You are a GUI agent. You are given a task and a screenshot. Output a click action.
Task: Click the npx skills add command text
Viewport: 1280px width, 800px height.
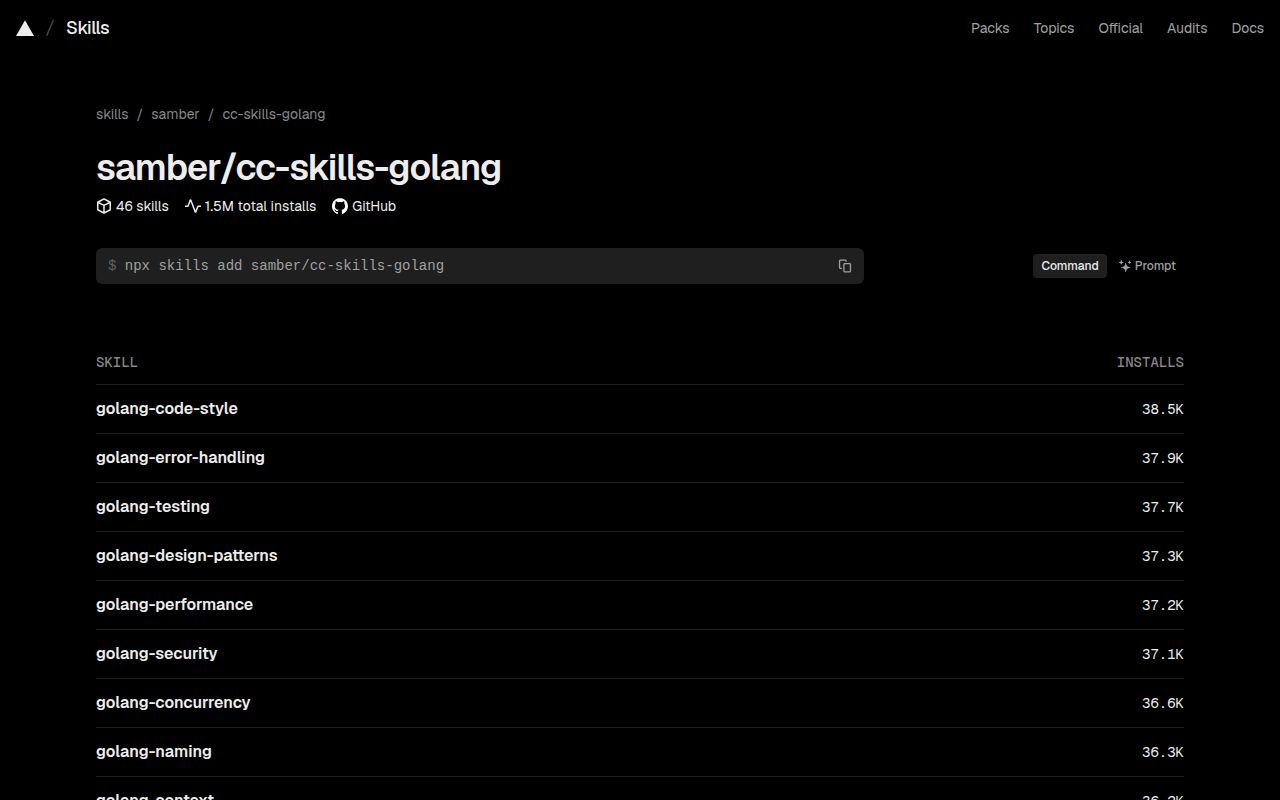(284, 266)
